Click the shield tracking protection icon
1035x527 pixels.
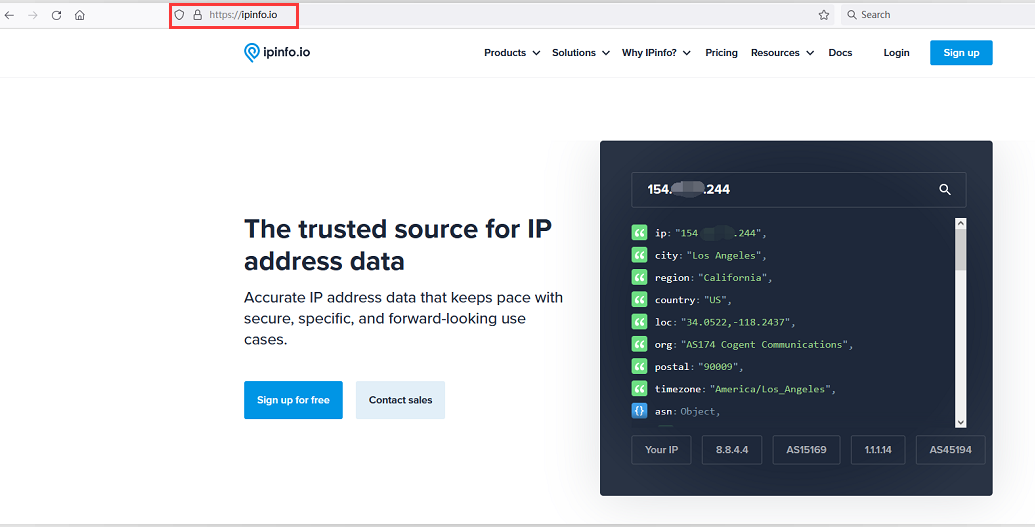click(x=179, y=15)
